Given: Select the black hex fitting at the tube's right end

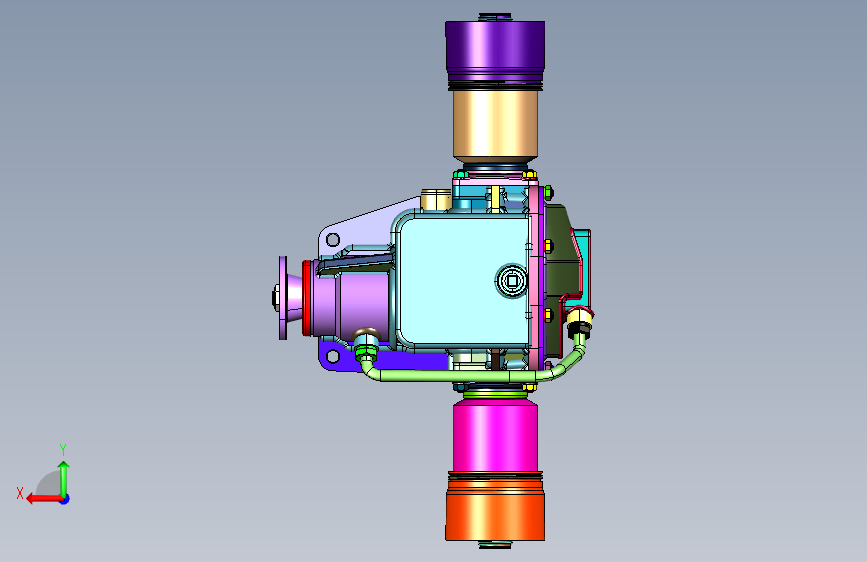Looking at the screenshot, I should tap(579, 329).
